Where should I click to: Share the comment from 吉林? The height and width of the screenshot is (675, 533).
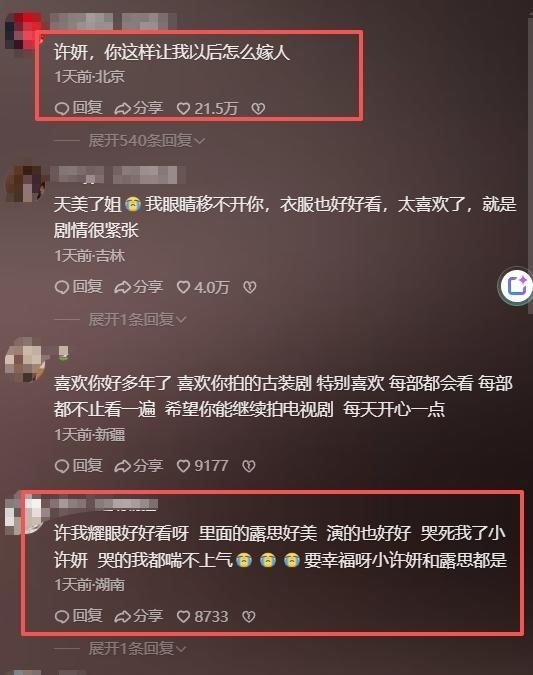point(139,287)
